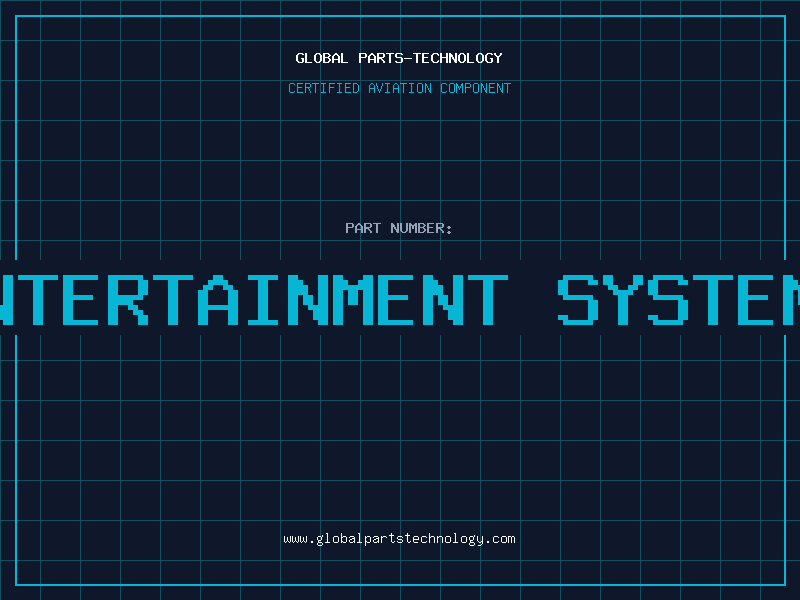Viewport: 800px width, 600px height.
Task: Click the bottom-right corner of the cyan frame
Action: point(785,585)
